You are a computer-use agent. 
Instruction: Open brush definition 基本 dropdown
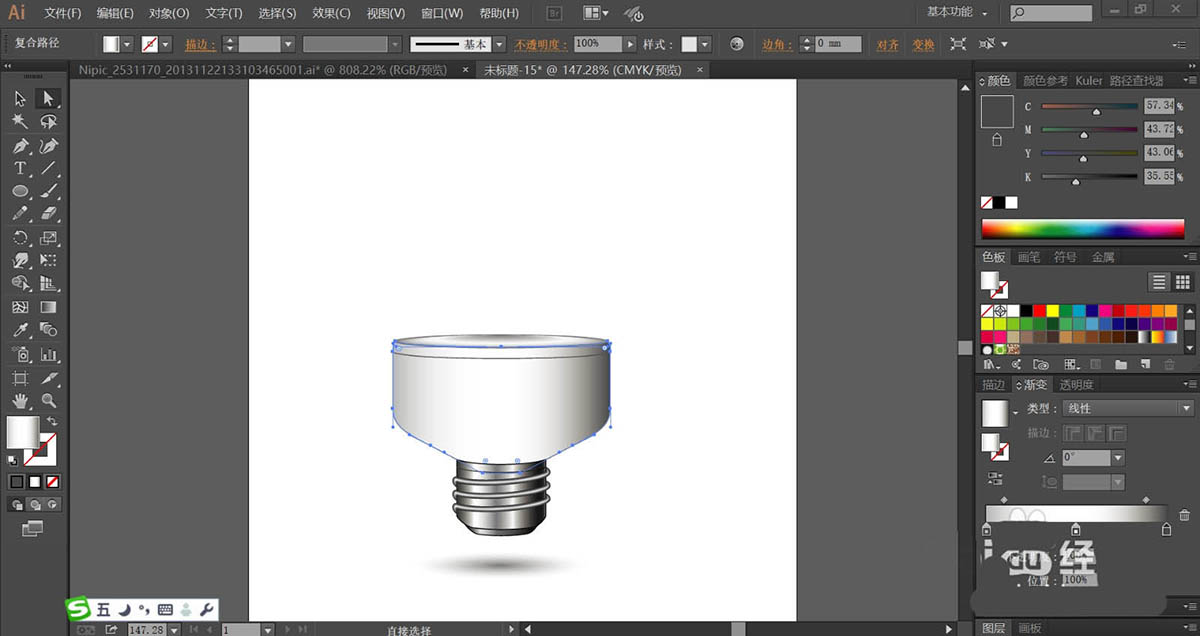pos(499,44)
